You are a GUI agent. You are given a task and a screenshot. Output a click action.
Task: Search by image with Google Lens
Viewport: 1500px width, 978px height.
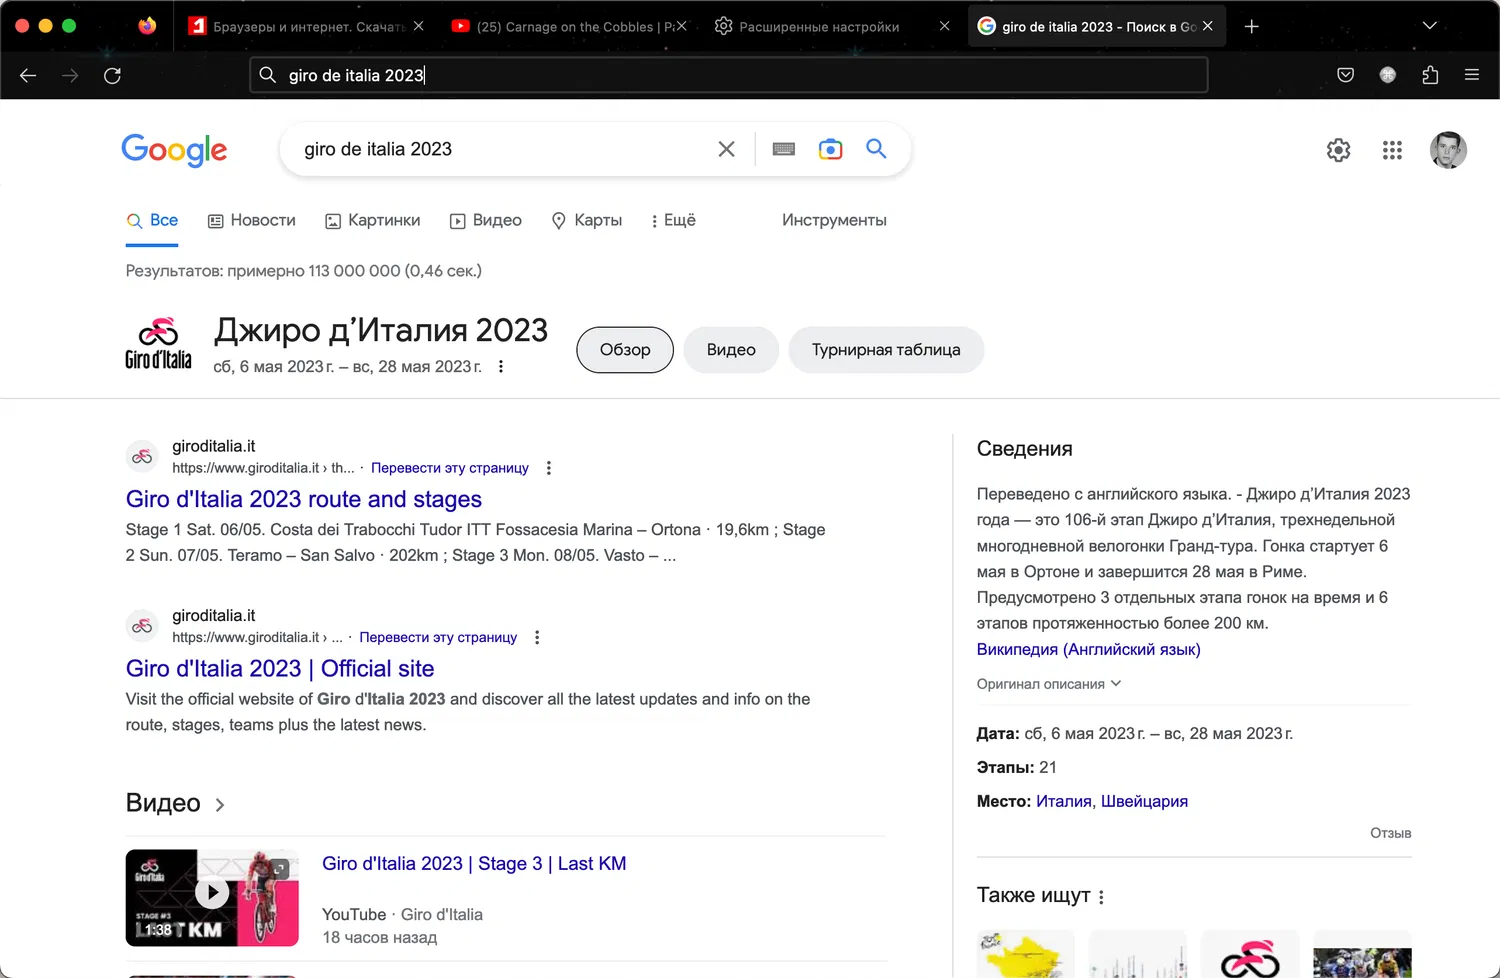point(830,149)
